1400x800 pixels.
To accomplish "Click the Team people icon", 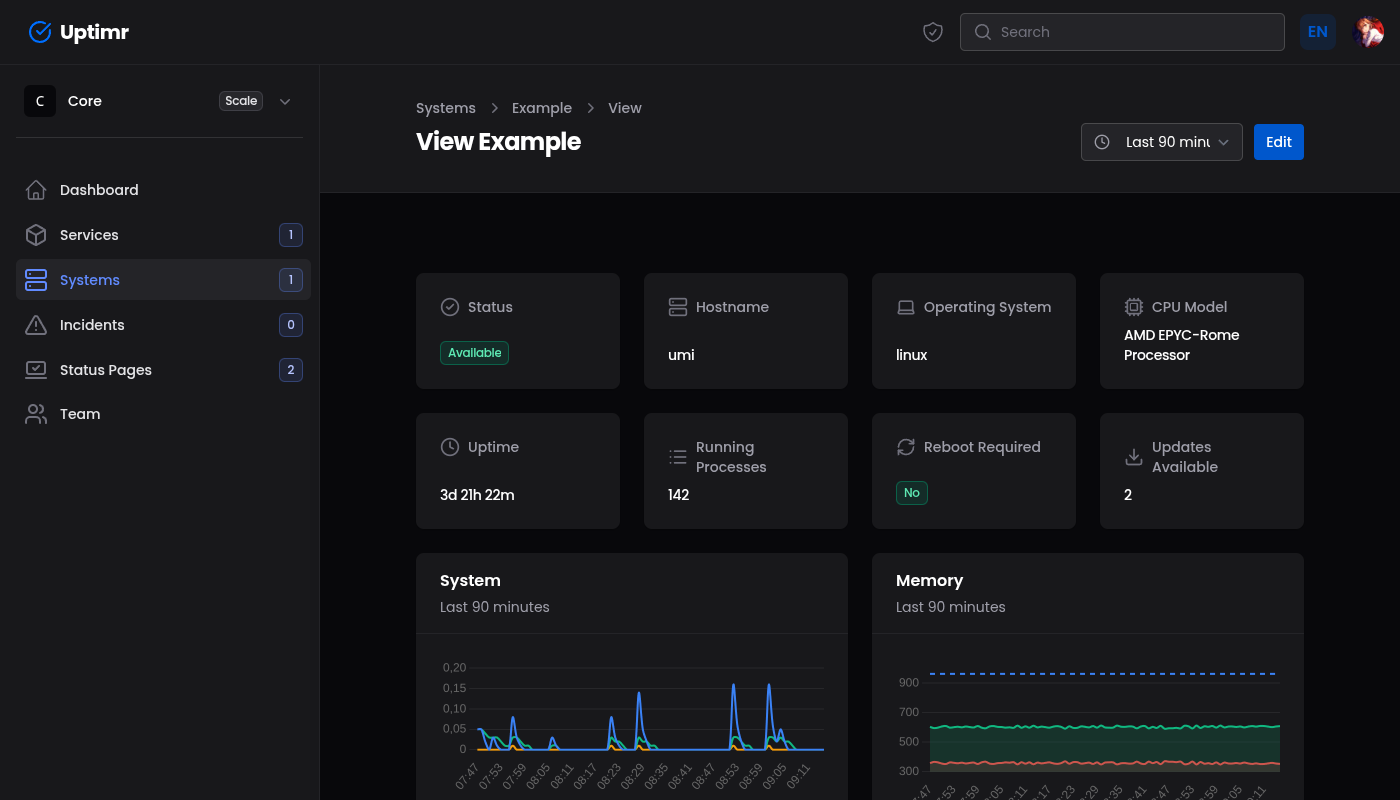I will [x=36, y=414].
